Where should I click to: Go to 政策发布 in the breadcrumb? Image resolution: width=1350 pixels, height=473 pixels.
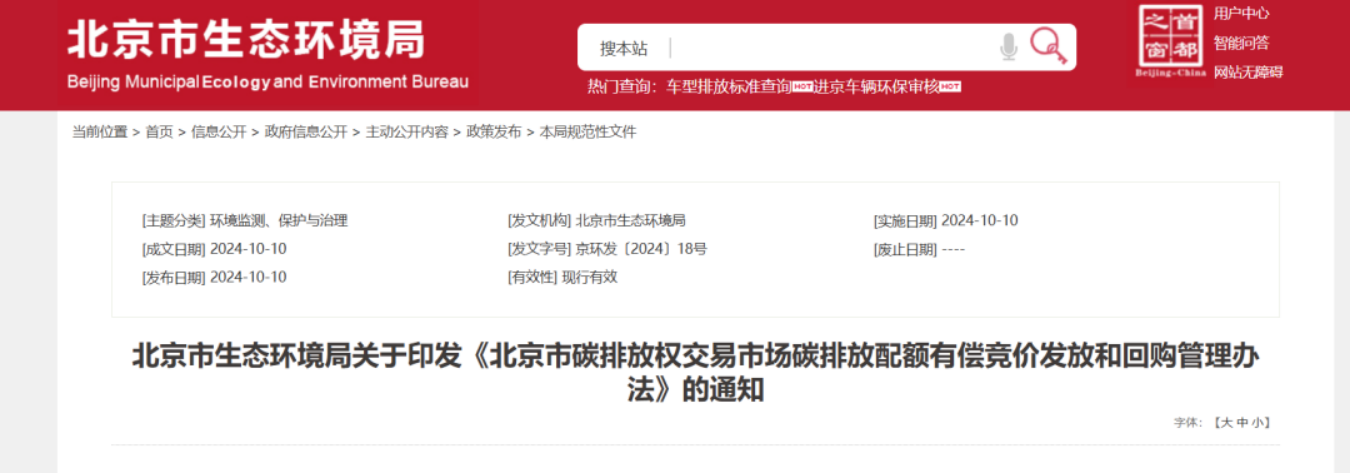click(494, 132)
